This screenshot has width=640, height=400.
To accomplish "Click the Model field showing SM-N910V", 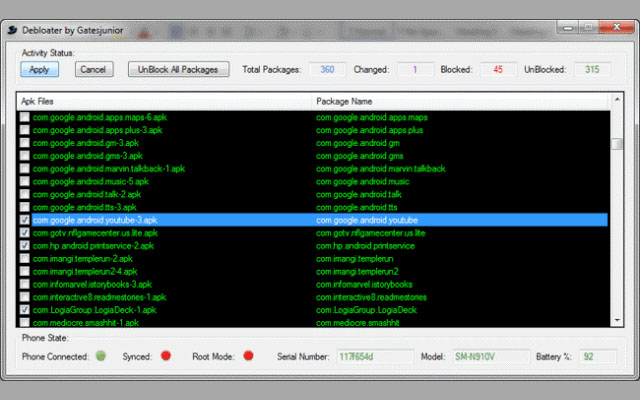I will tap(491, 356).
